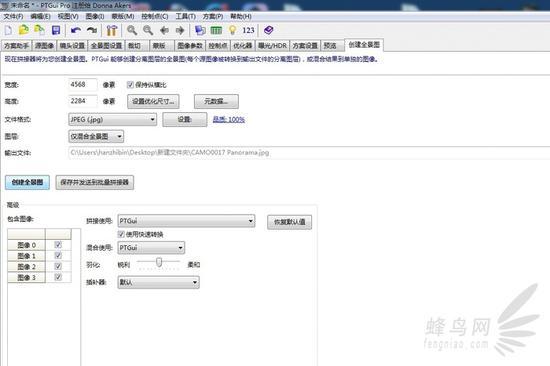Open the 方案(P) menu

click(213, 16)
